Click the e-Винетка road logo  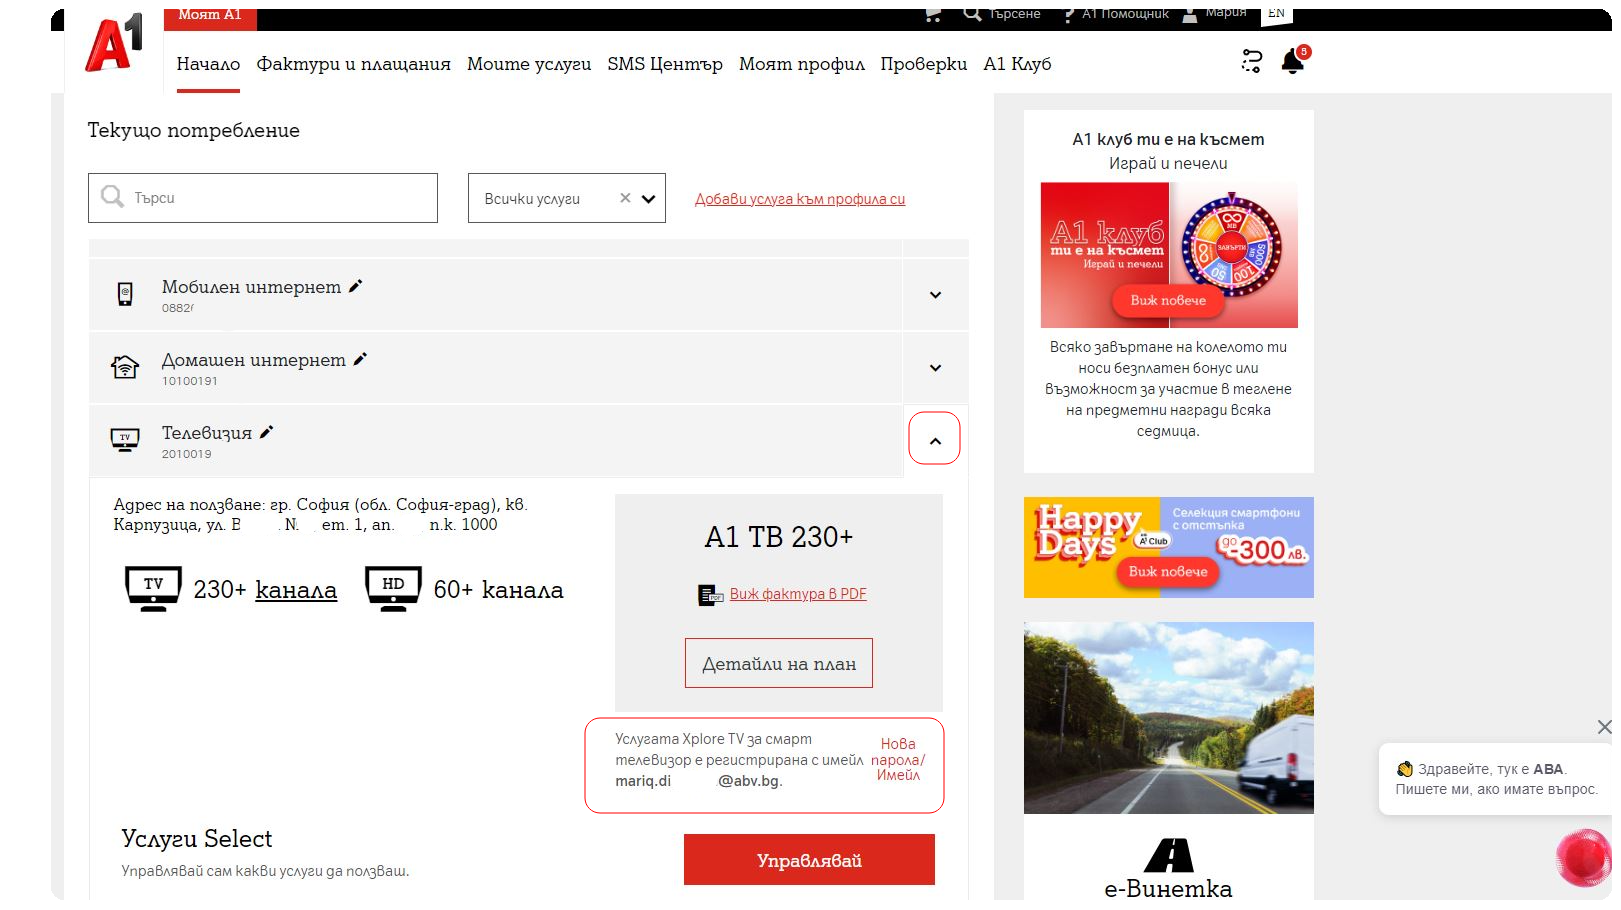(1168, 855)
